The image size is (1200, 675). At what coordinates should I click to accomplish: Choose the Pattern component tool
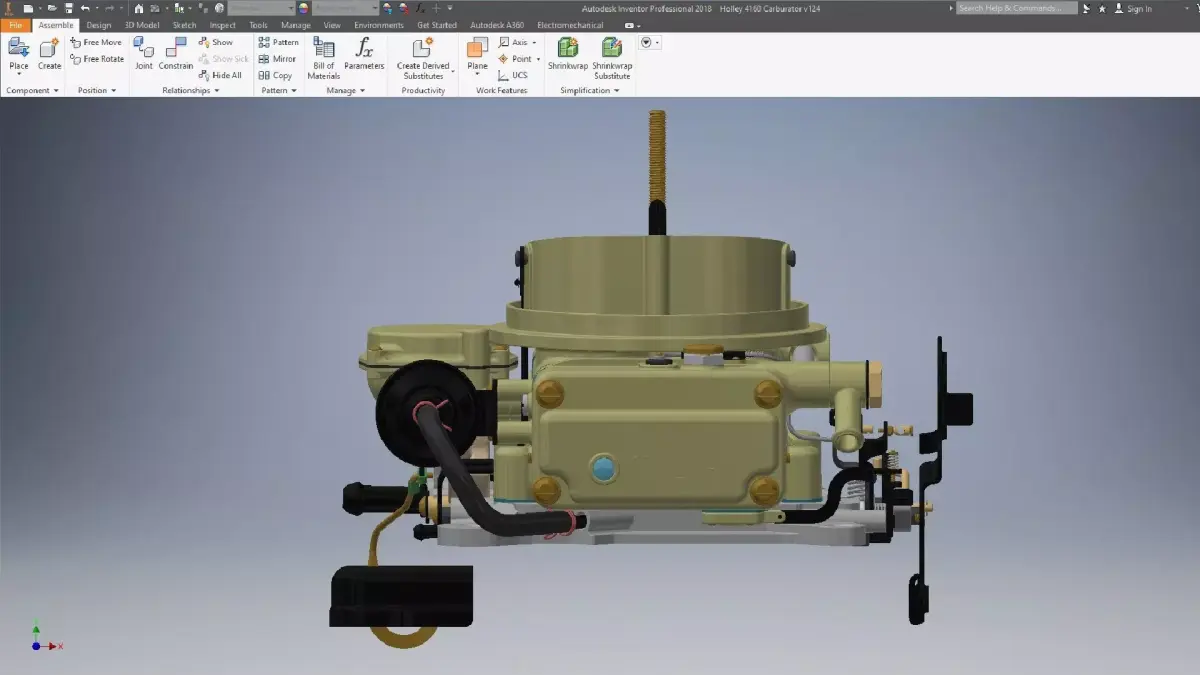point(278,43)
